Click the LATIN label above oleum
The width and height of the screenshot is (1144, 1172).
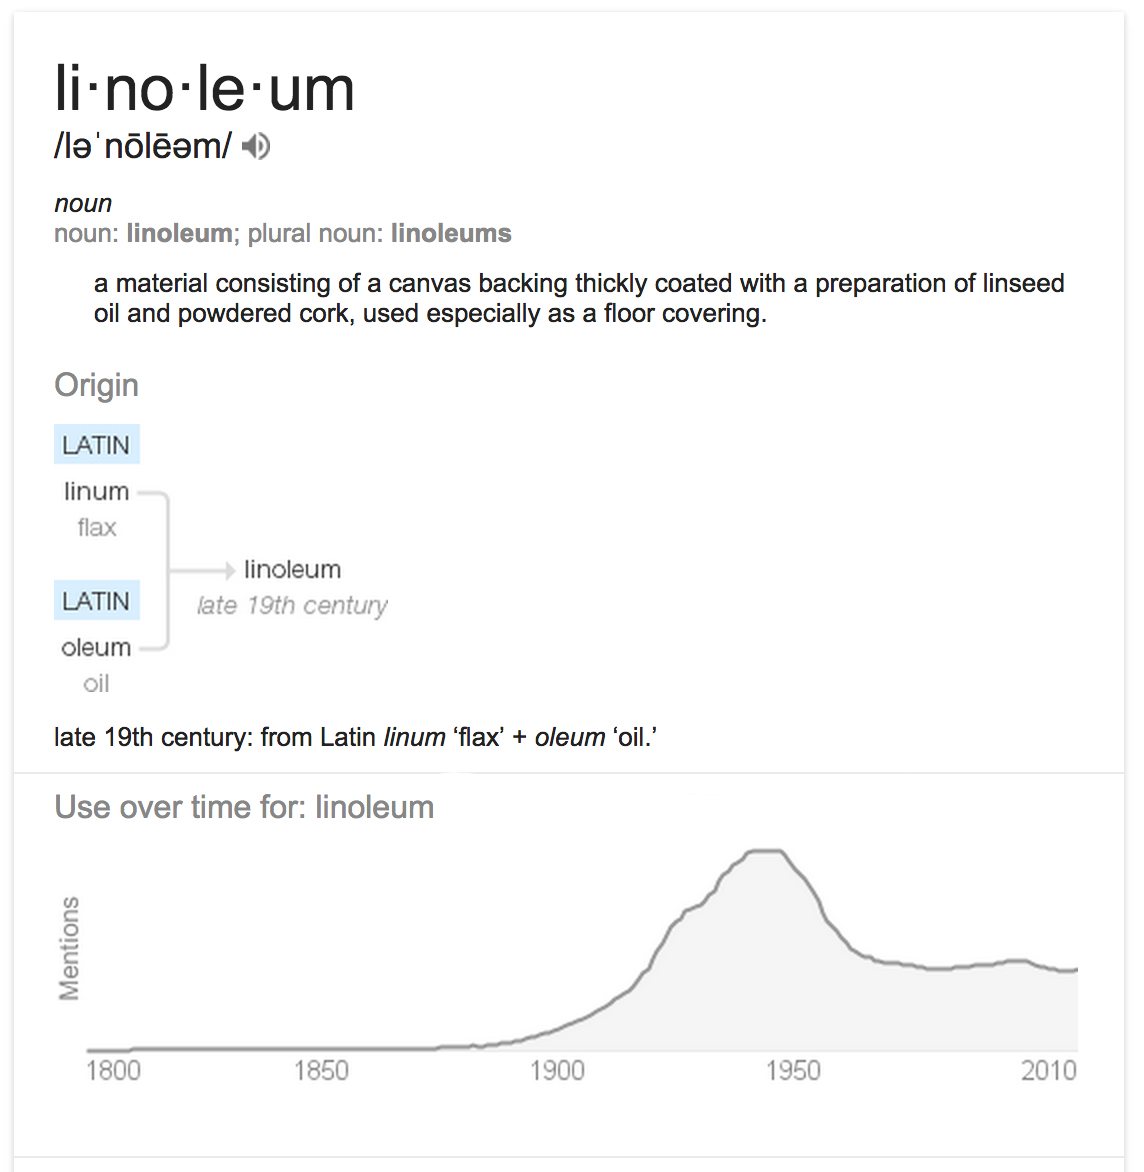[96, 601]
